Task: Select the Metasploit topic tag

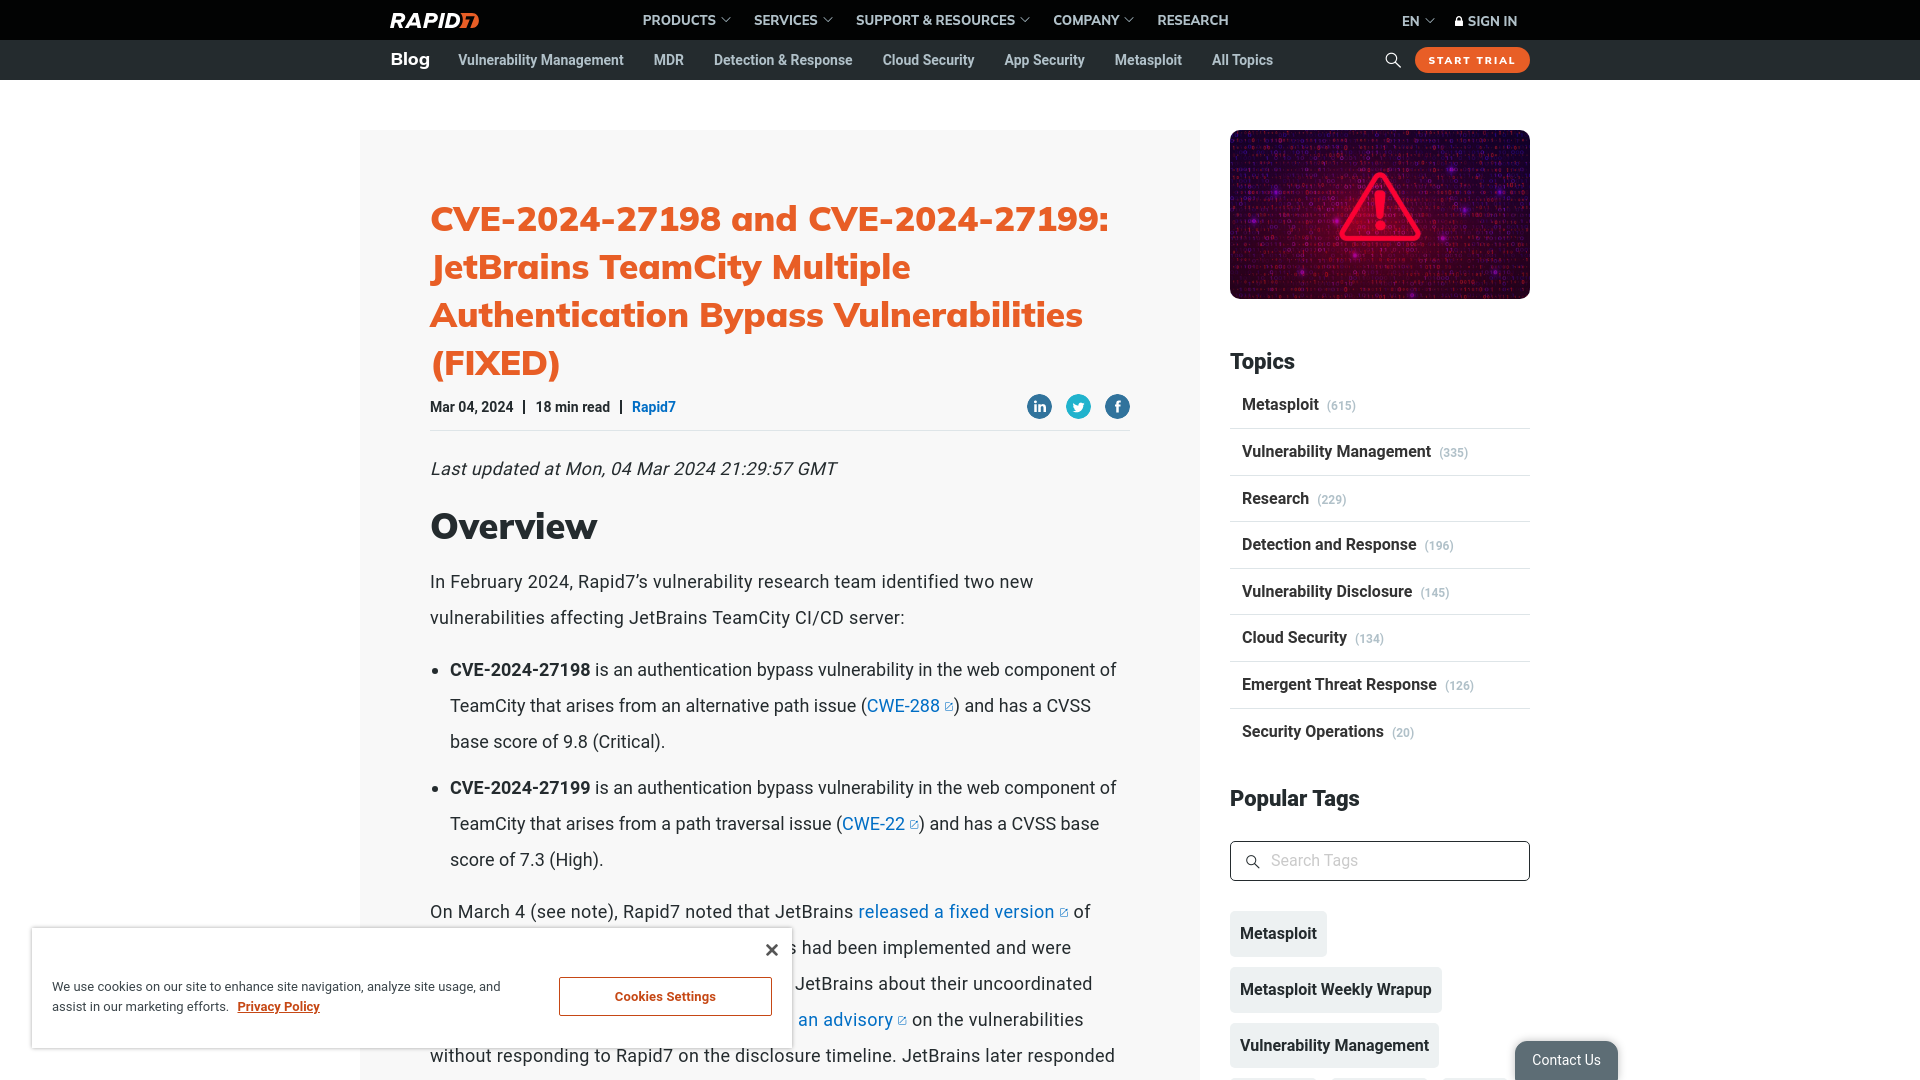Action: [x=1278, y=934]
